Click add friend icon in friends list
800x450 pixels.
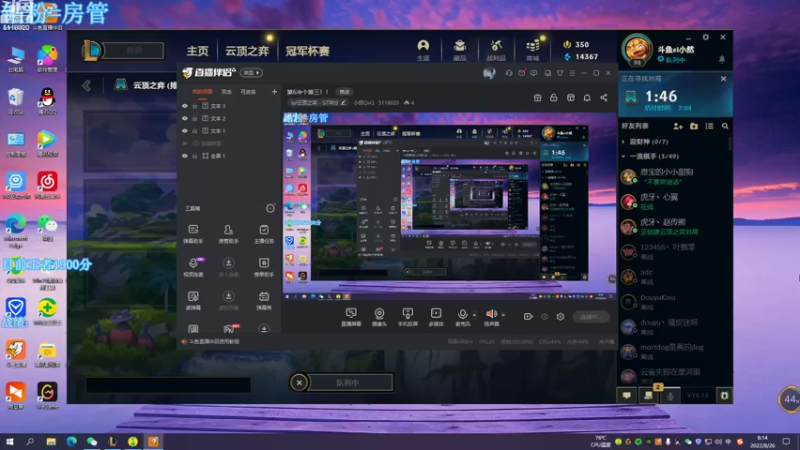tap(678, 126)
